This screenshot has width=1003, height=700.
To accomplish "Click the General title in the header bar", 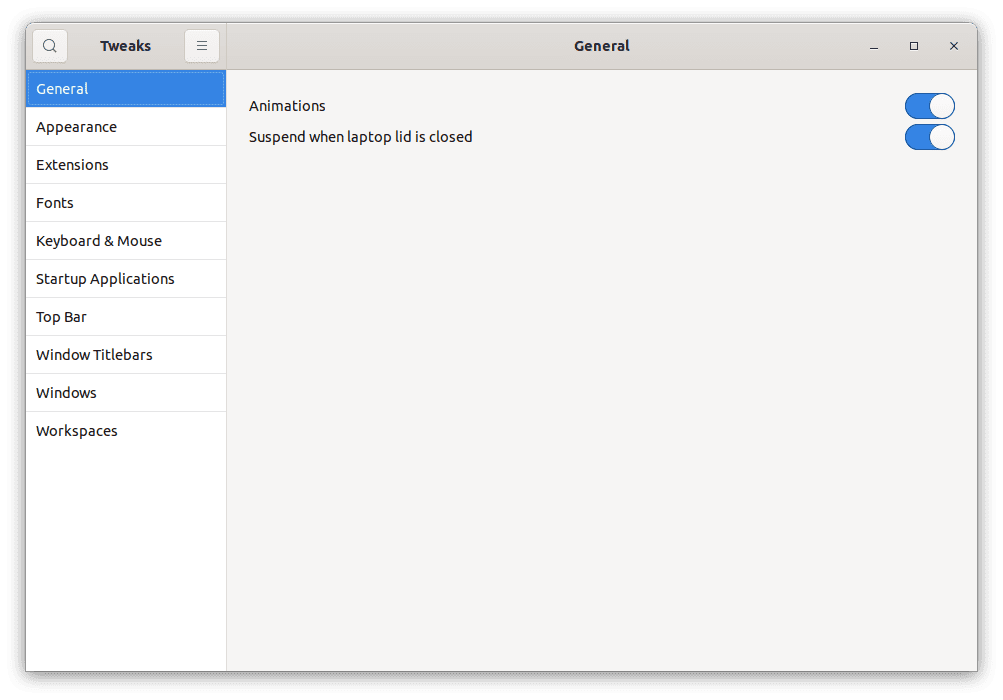I will pos(601,46).
